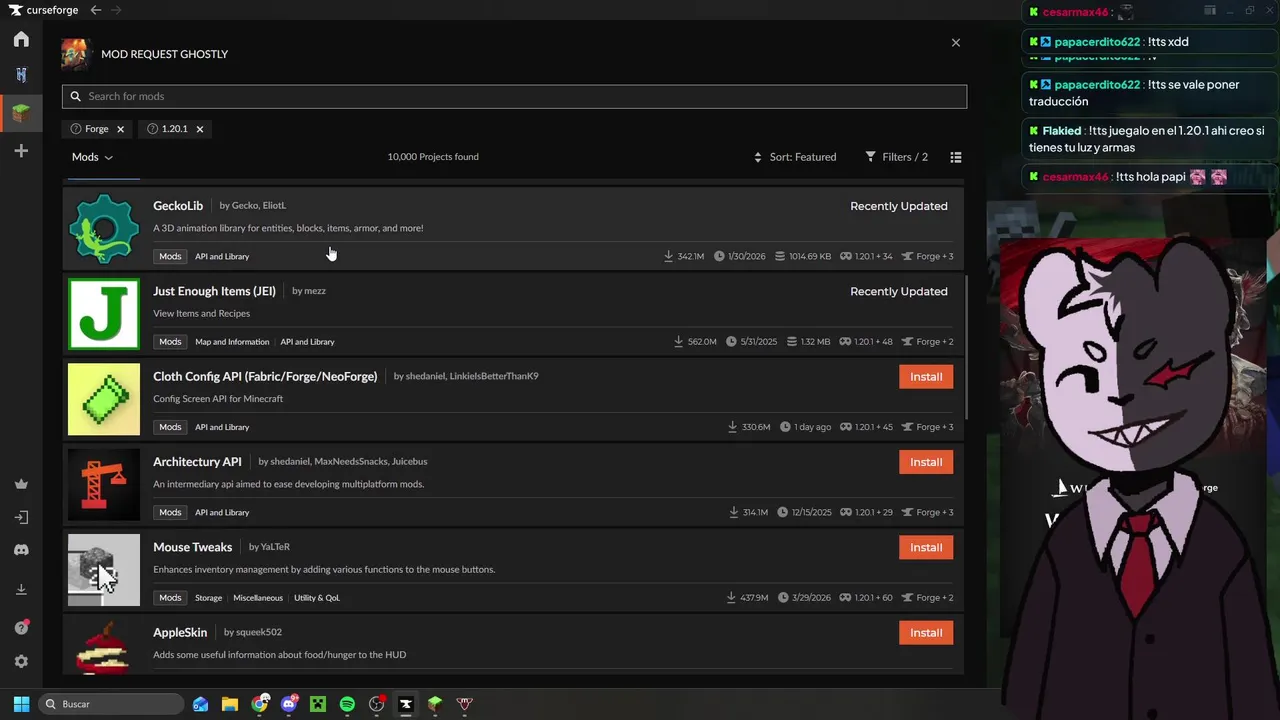Click the 10,000 Projects found text
The image size is (1280, 720).
(x=433, y=157)
